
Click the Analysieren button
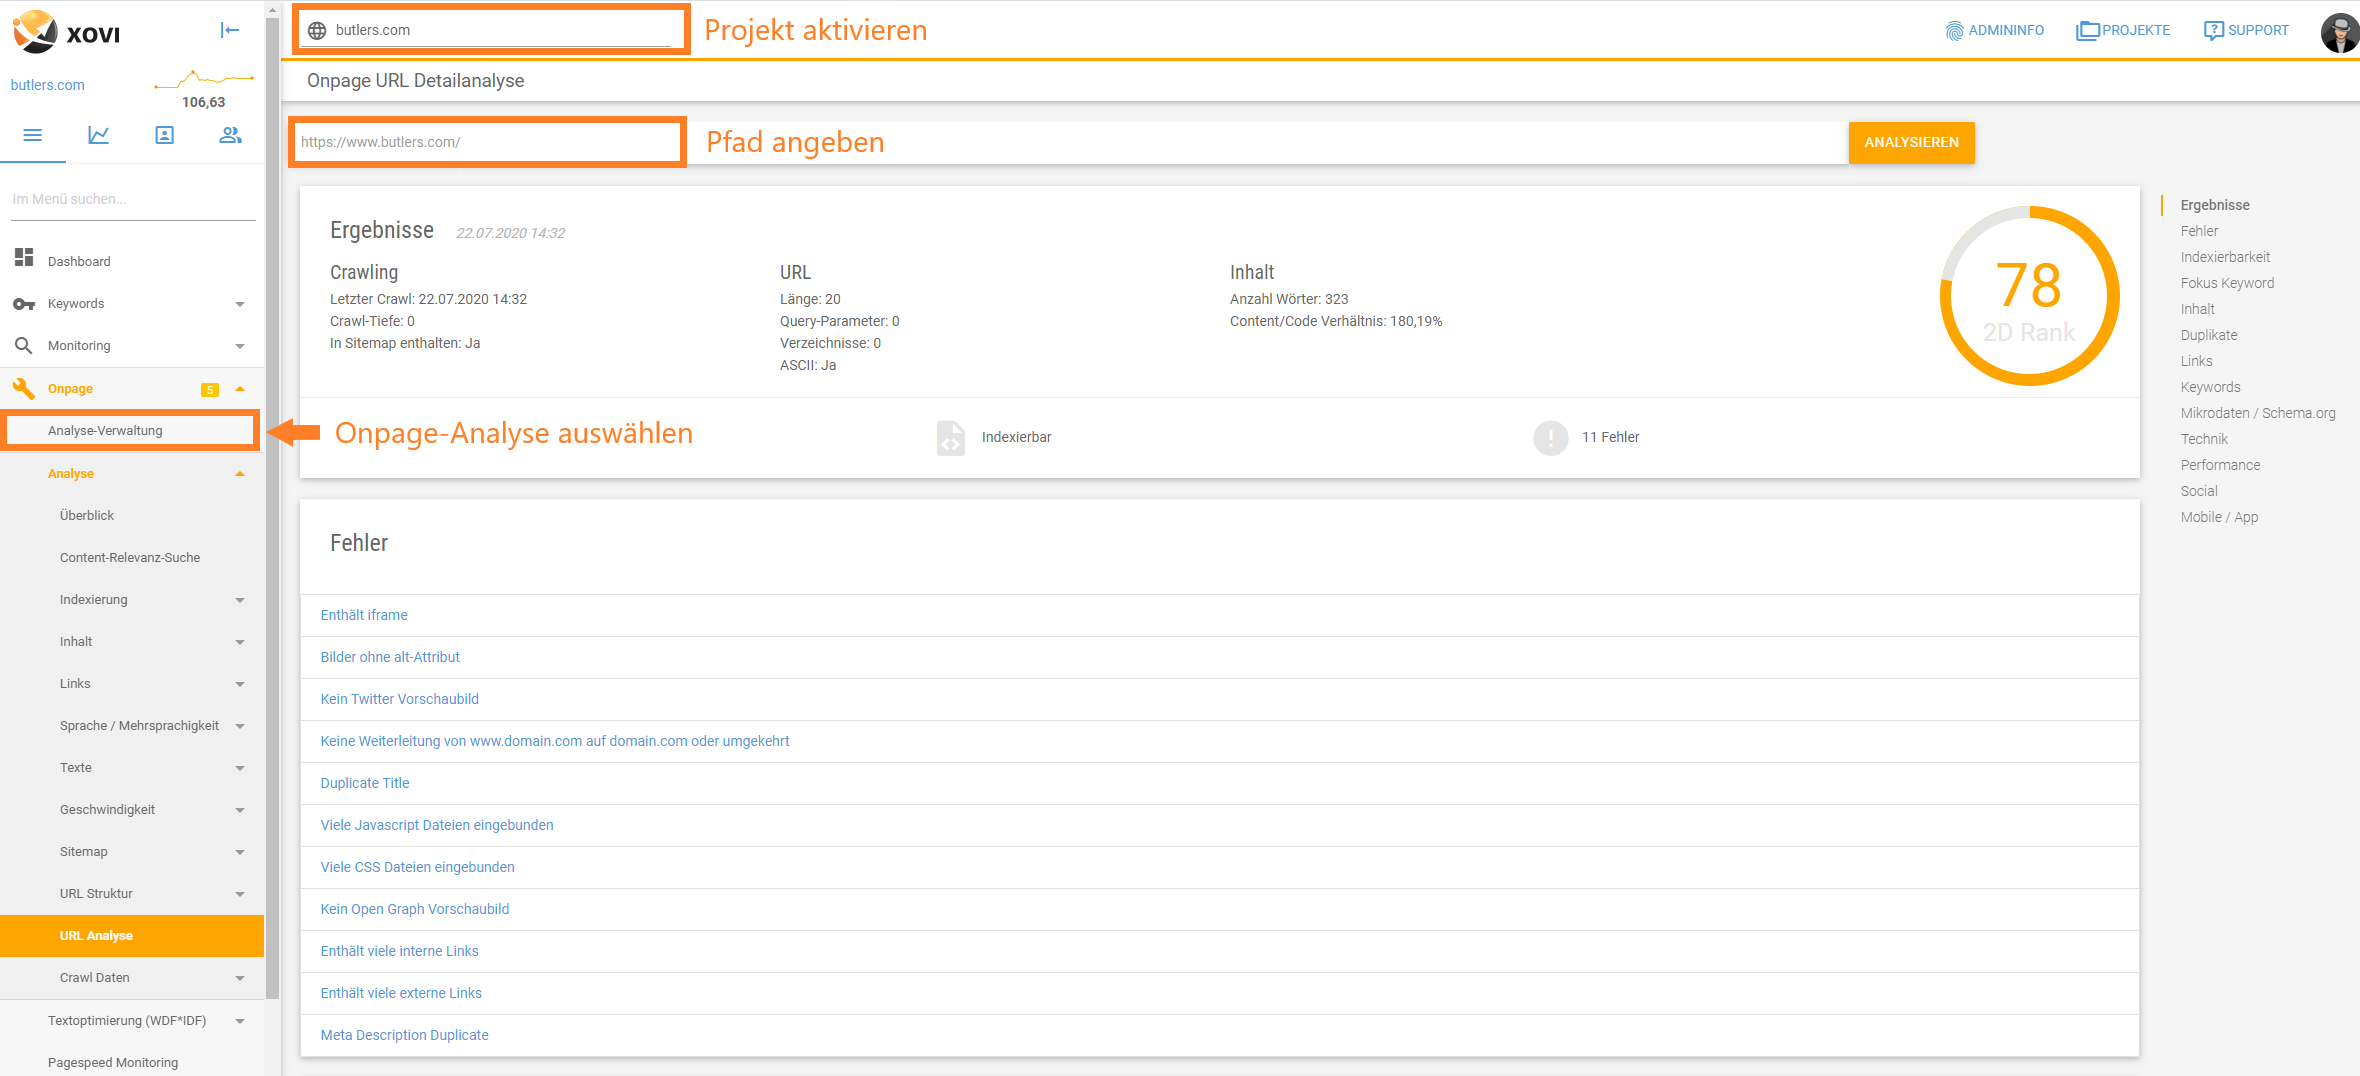[1911, 142]
